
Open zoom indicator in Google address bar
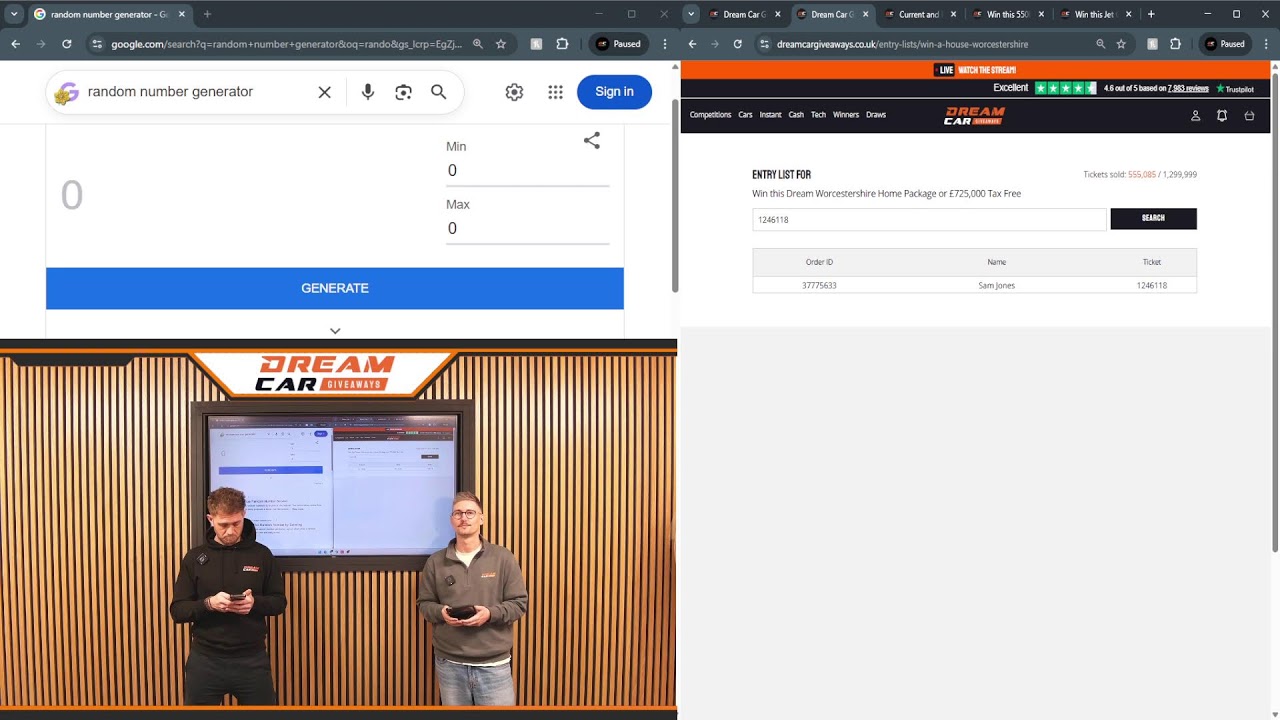[478, 44]
